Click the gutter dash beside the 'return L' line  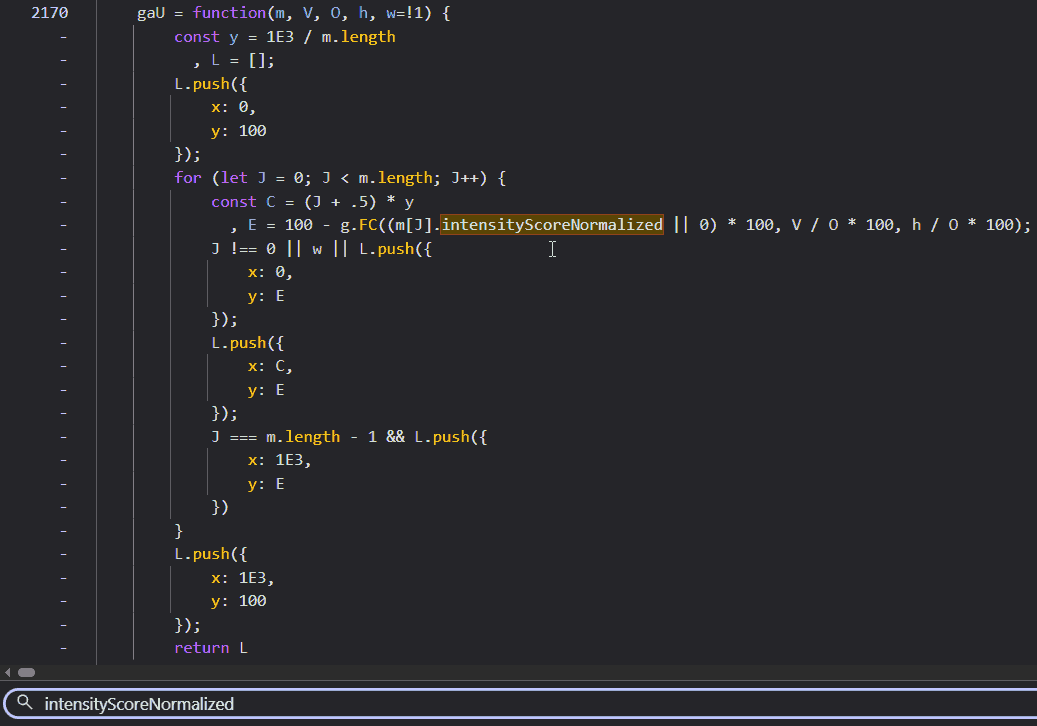point(63,648)
